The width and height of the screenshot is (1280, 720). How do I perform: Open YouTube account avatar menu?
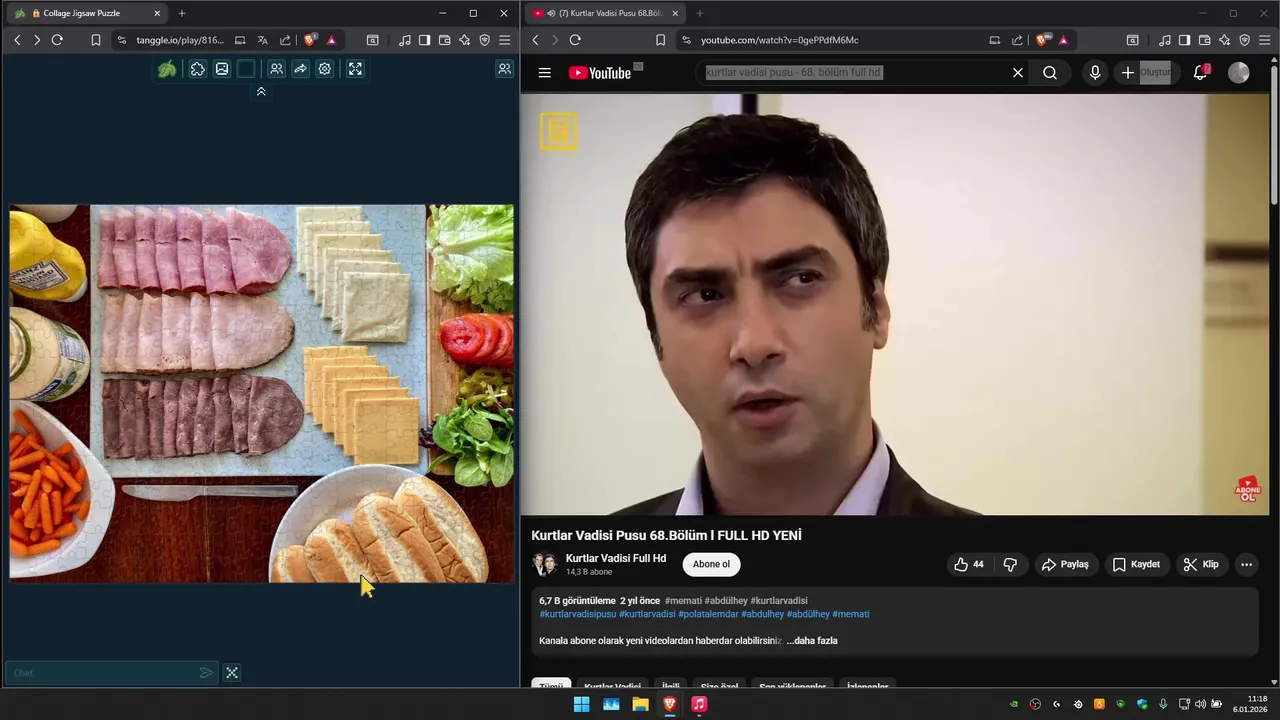(1239, 73)
